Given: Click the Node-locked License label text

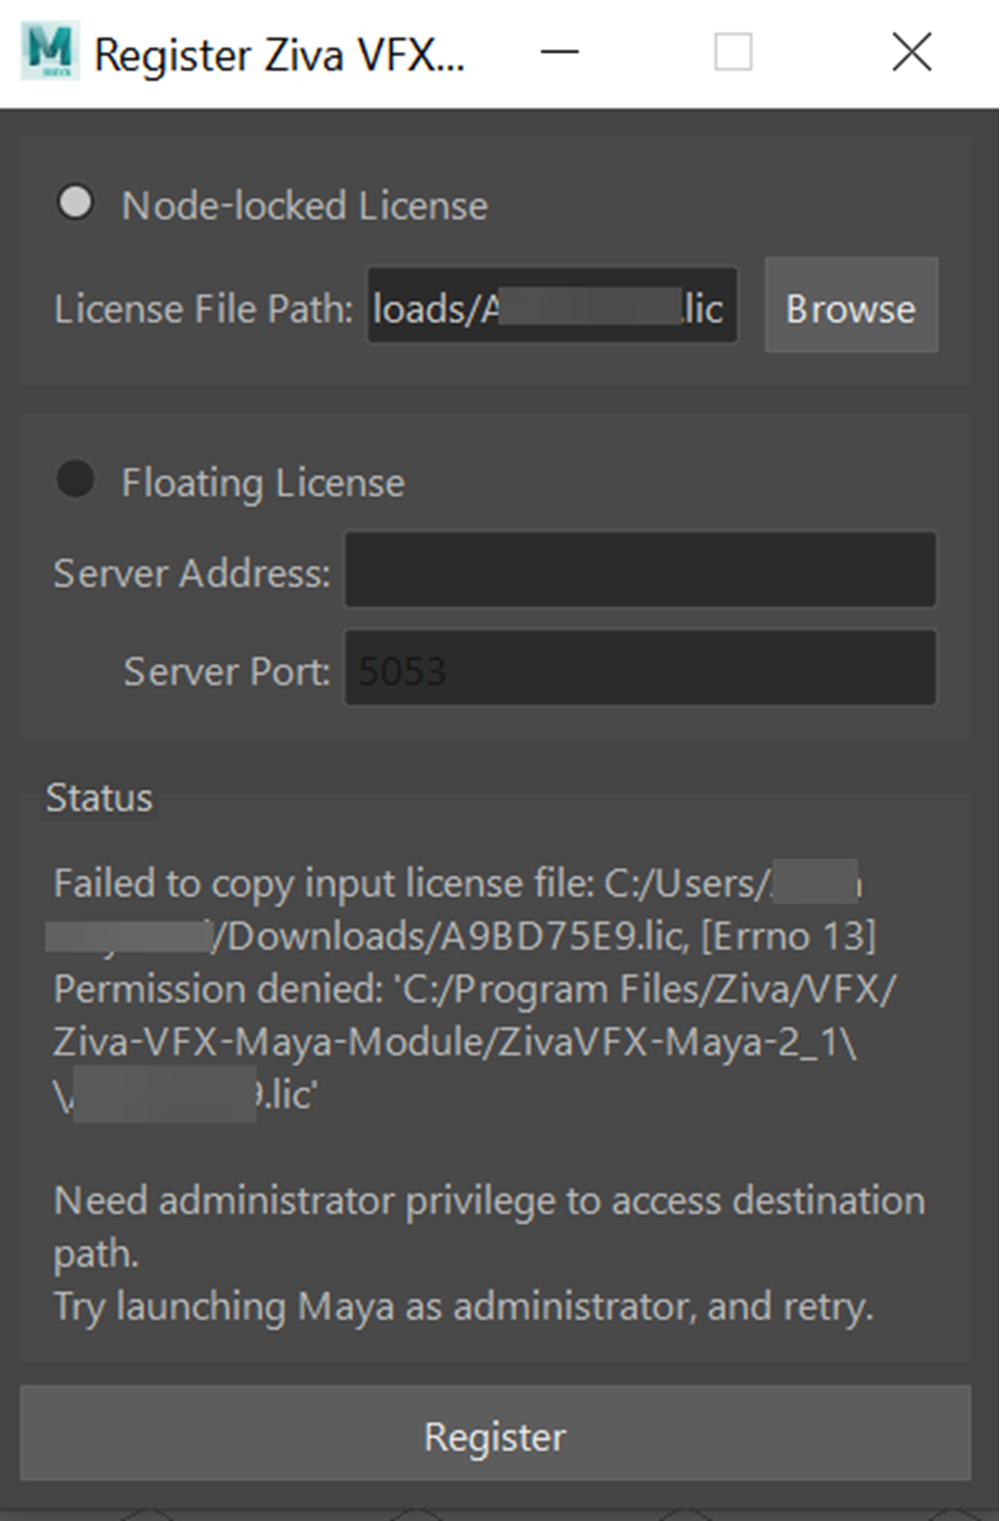Looking at the screenshot, I should click(x=305, y=206).
